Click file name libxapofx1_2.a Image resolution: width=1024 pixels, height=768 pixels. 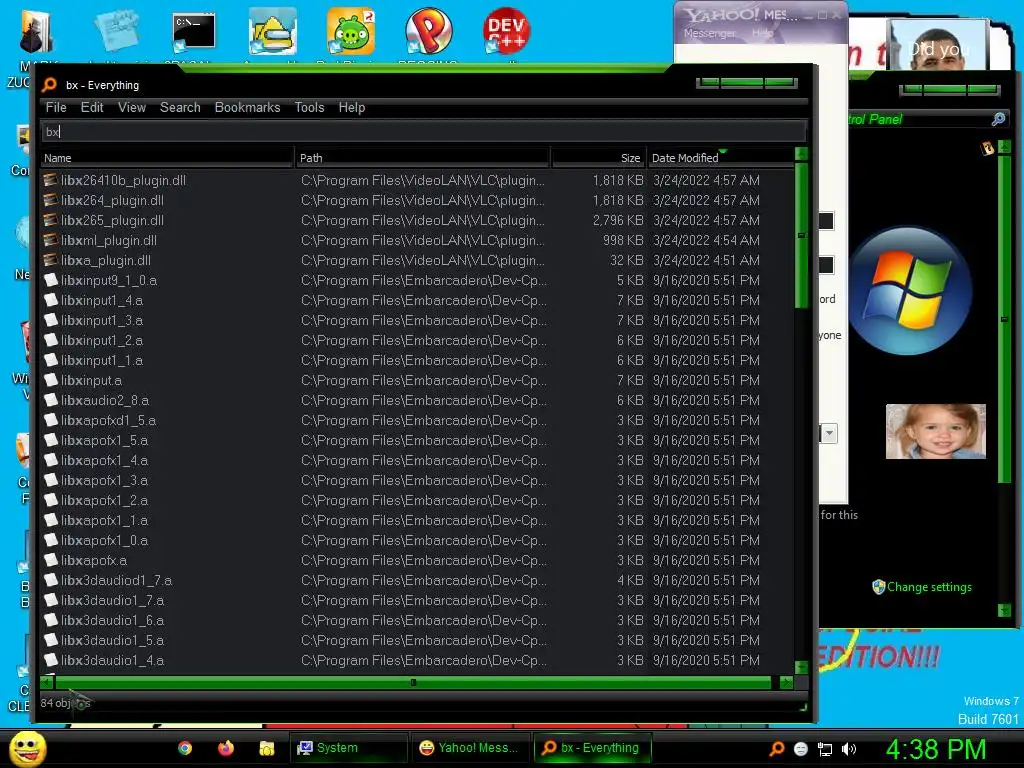pos(104,500)
